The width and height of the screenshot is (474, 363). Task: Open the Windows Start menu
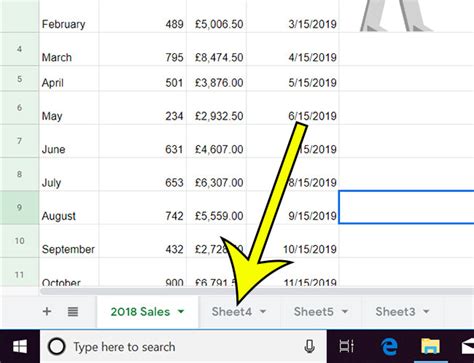click(20, 347)
